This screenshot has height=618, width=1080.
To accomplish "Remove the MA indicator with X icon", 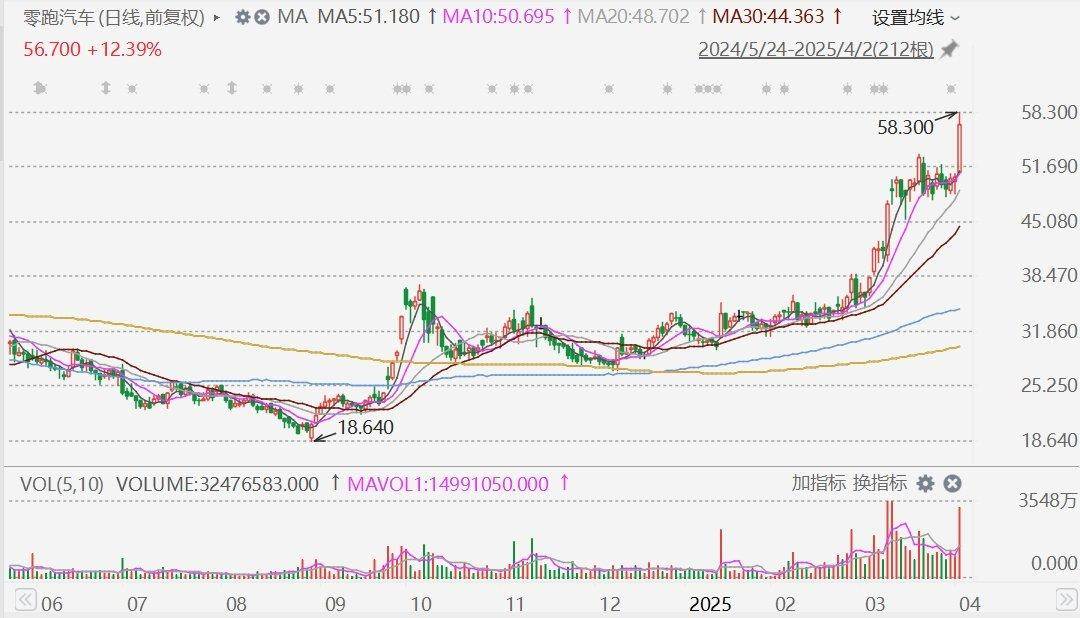I will (262, 17).
